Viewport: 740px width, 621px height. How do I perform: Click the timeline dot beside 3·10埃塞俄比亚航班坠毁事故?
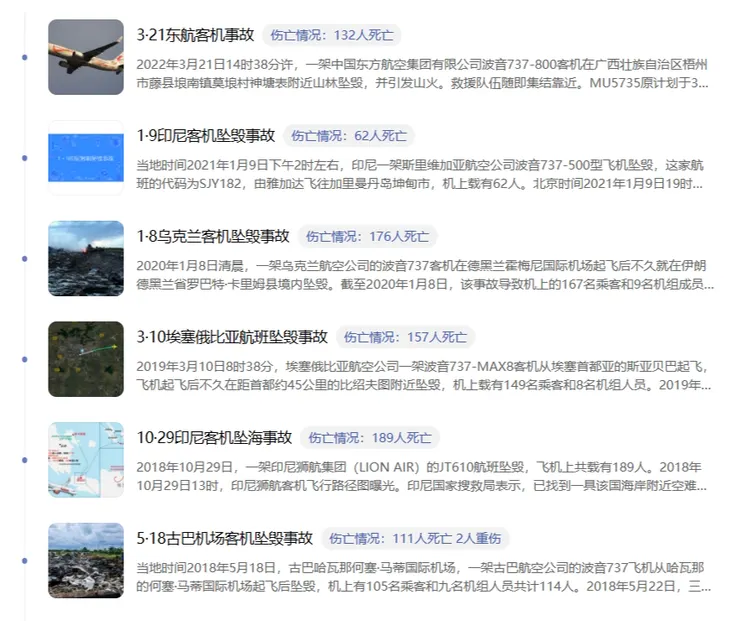pos(25,360)
